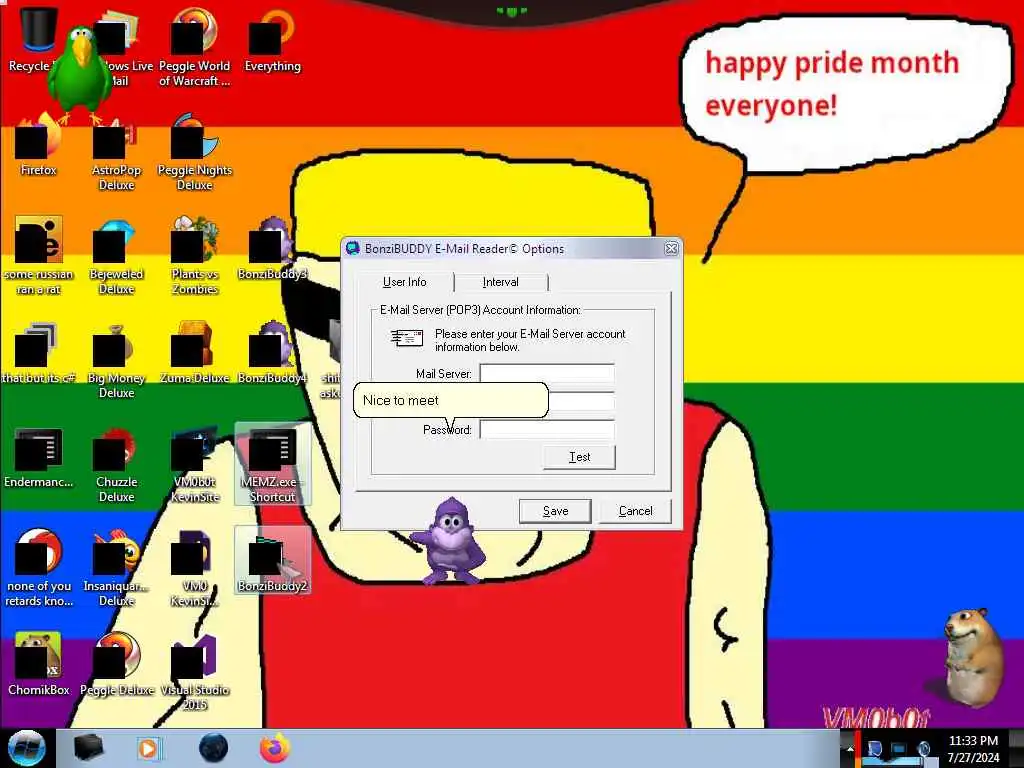The height and width of the screenshot is (768, 1024).
Task: Click the Password input field
Action: (x=547, y=430)
